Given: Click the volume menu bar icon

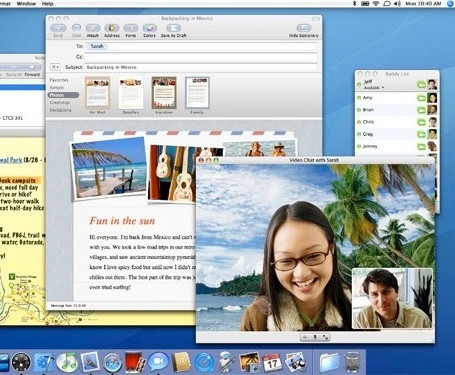Looking at the screenshot, I should point(397,4).
